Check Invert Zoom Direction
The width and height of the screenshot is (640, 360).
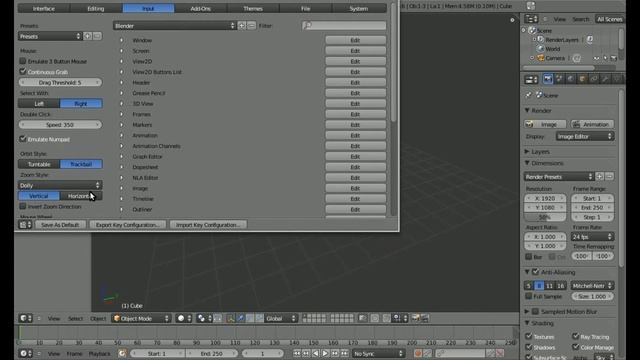click(23, 207)
